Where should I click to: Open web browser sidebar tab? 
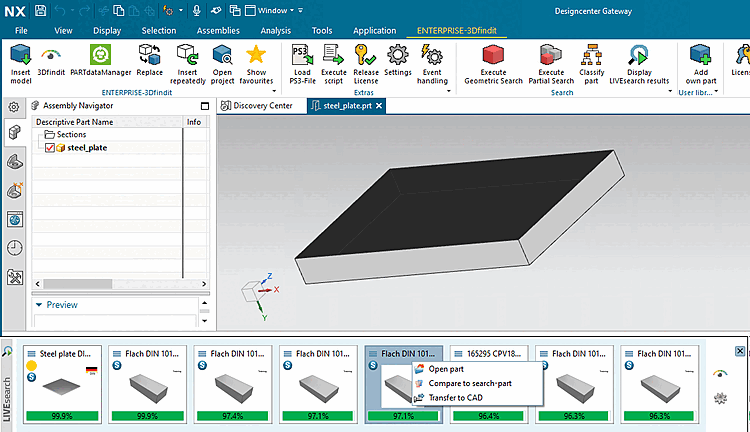[x=15, y=220]
